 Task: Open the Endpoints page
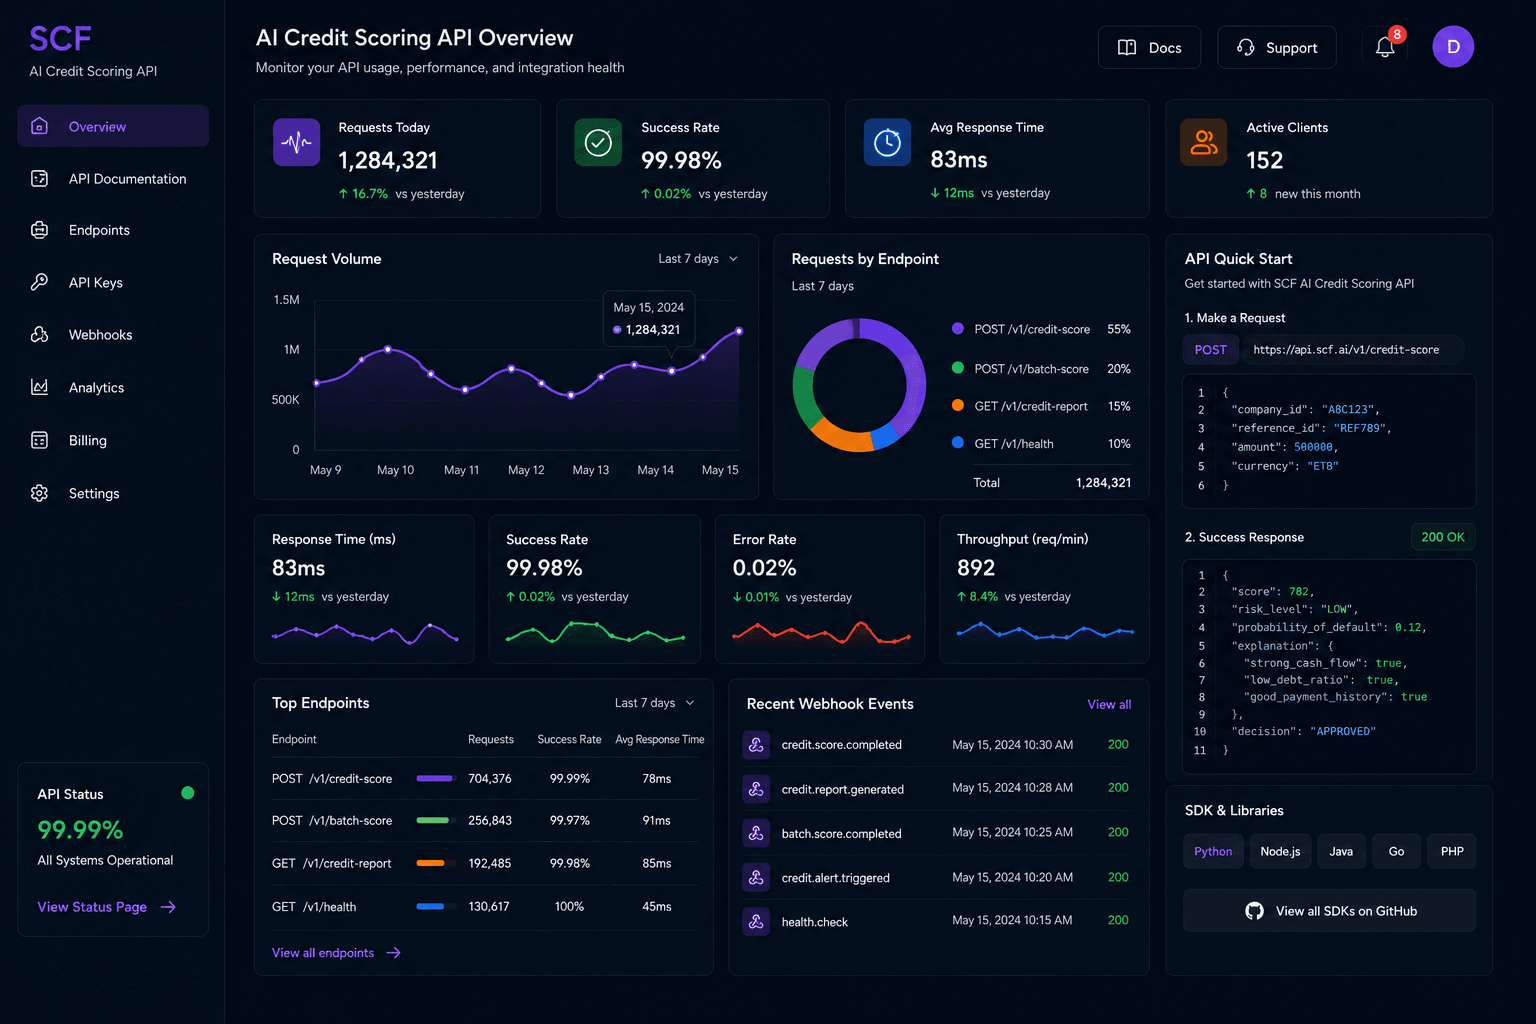tap(113, 230)
